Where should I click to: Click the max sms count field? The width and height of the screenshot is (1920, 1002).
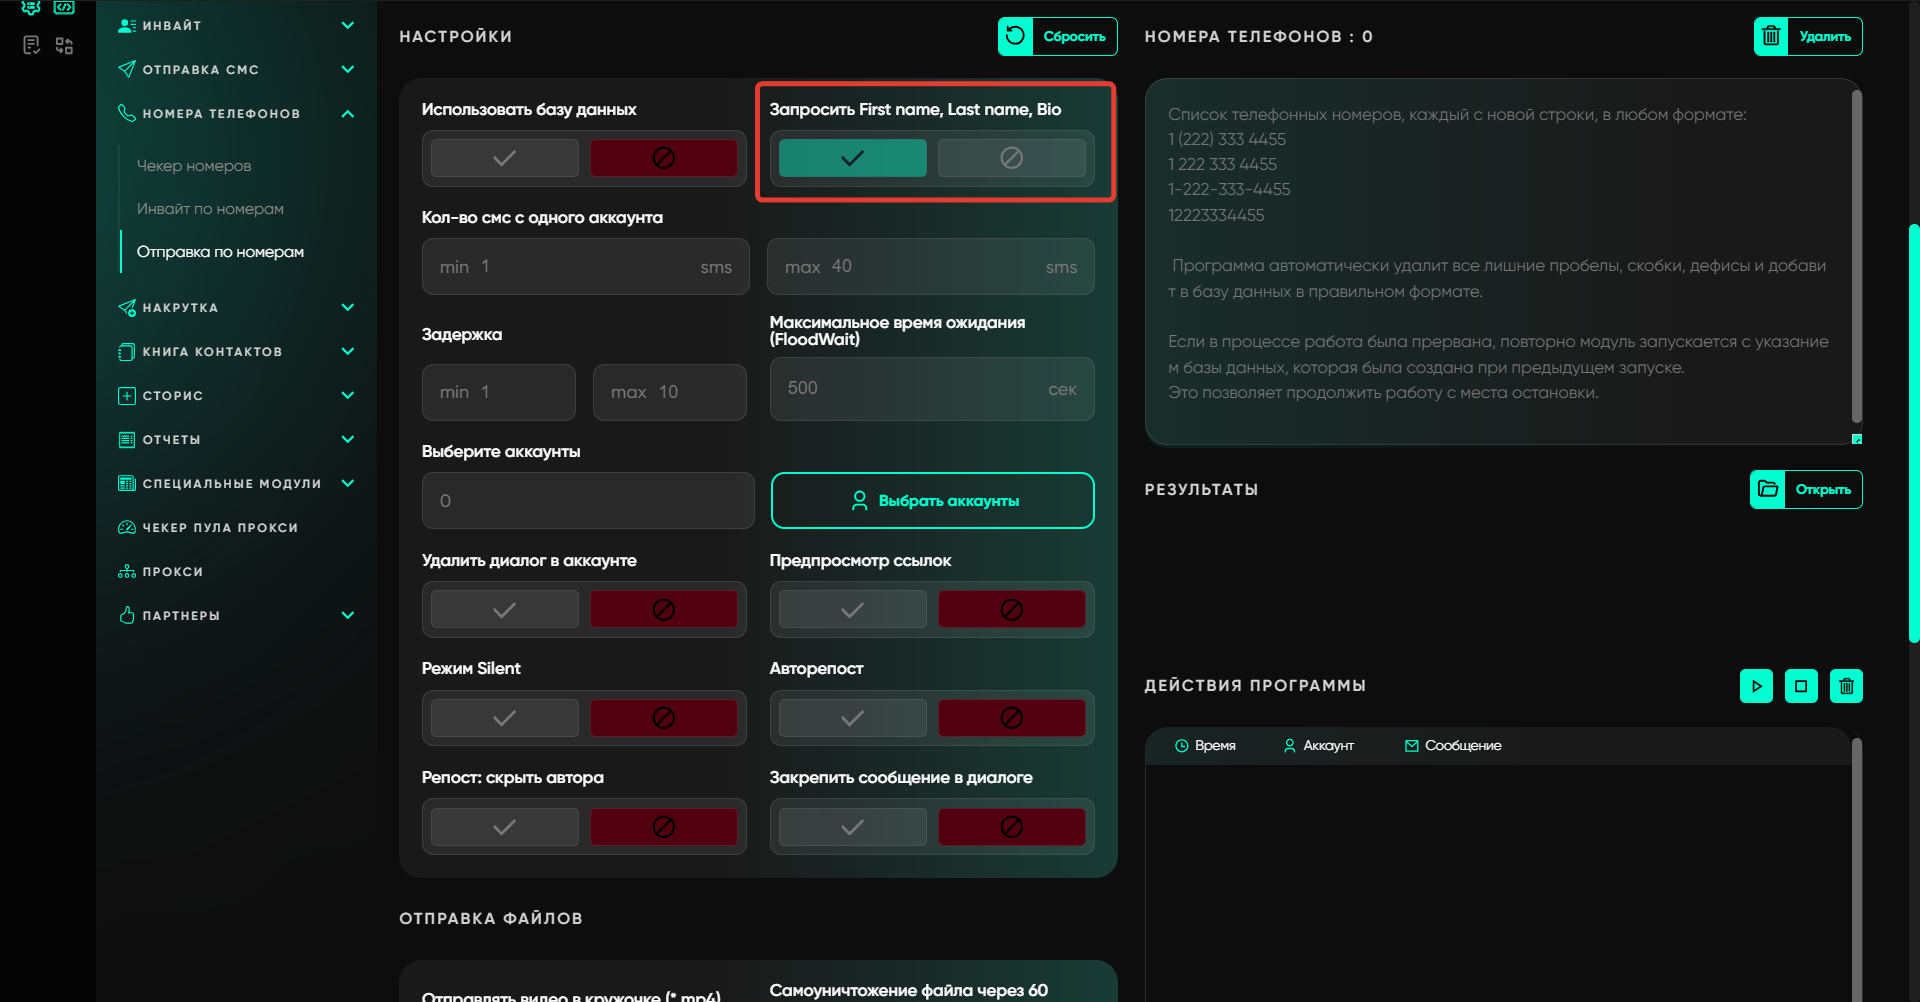coord(930,267)
